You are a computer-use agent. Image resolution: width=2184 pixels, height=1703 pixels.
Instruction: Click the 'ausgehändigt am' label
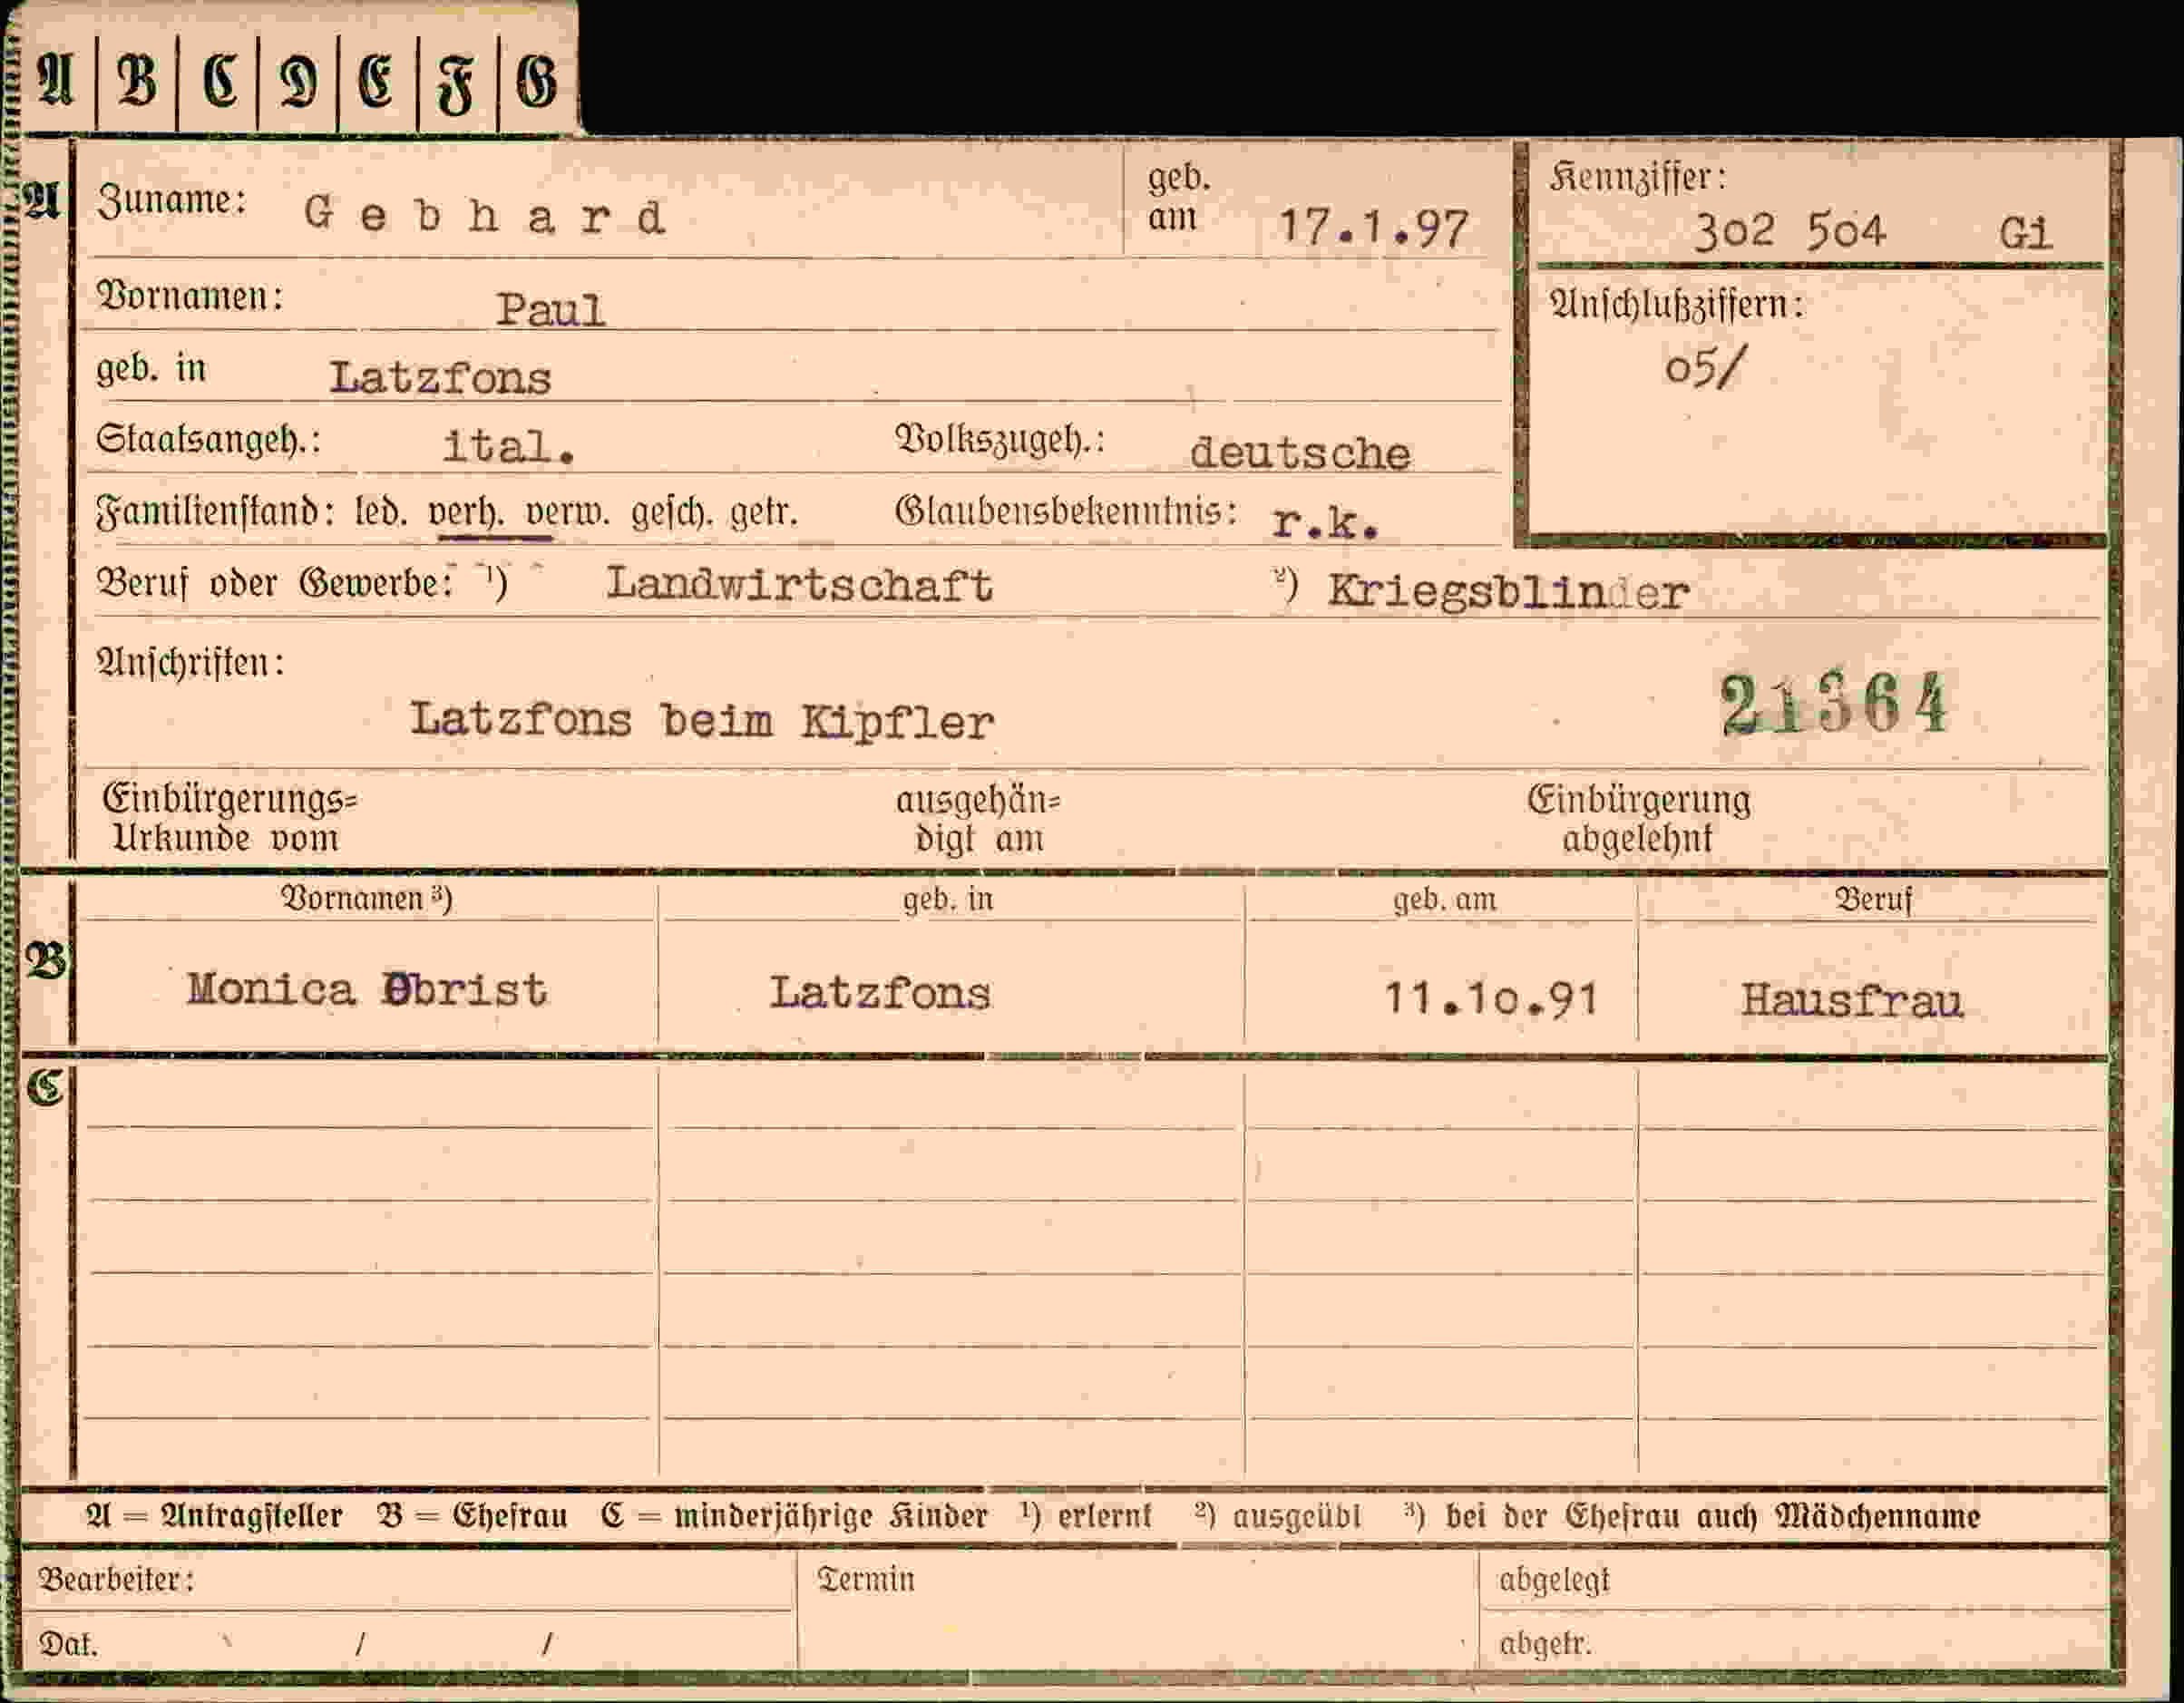click(x=978, y=819)
